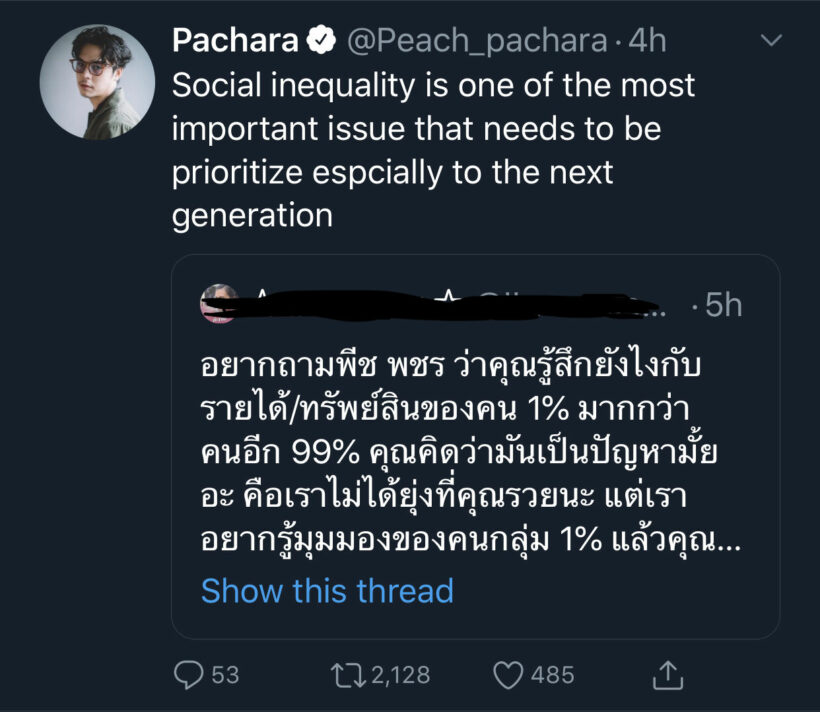Open Pachara's profile picture

coord(97,82)
